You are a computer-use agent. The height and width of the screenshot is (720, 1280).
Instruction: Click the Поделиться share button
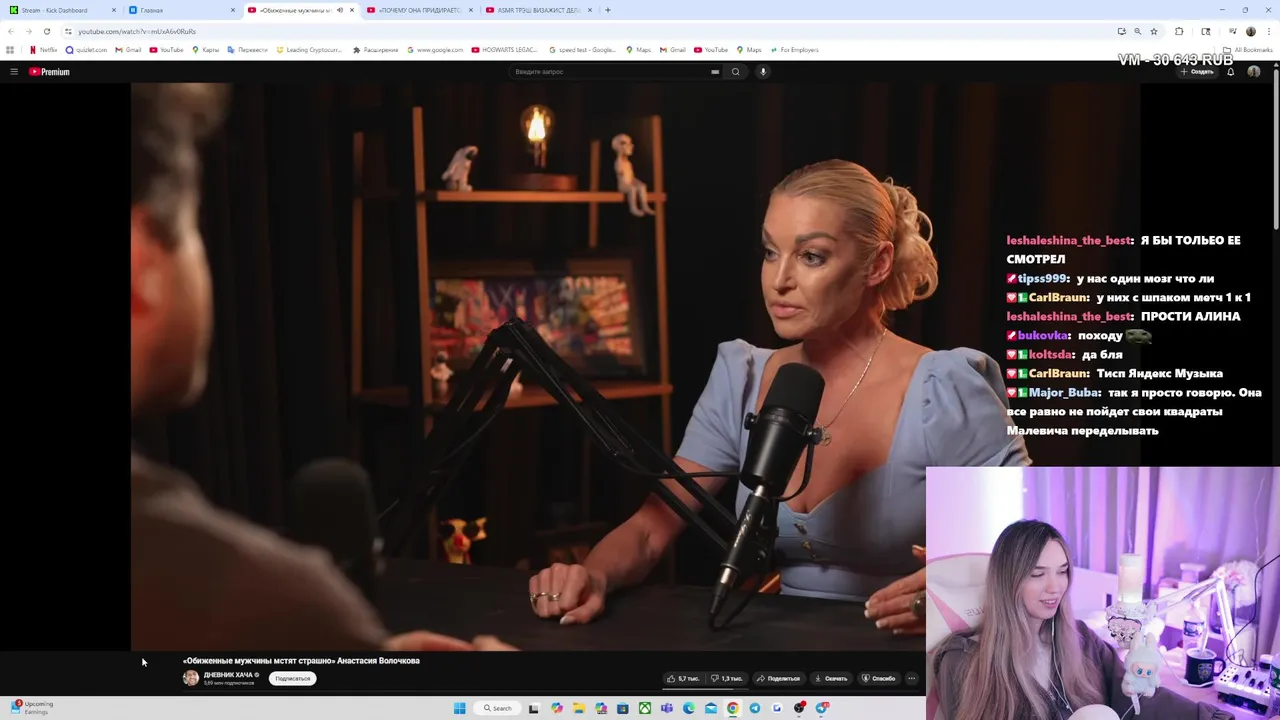(x=778, y=678)
